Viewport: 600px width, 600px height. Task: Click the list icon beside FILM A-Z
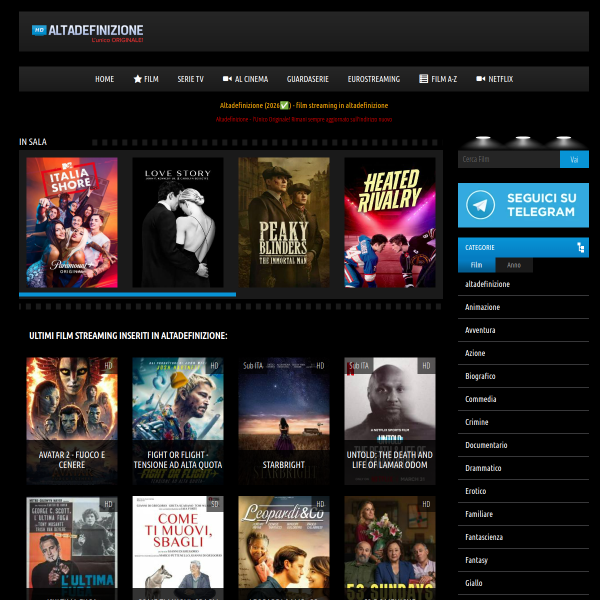(x=424, y=79)
